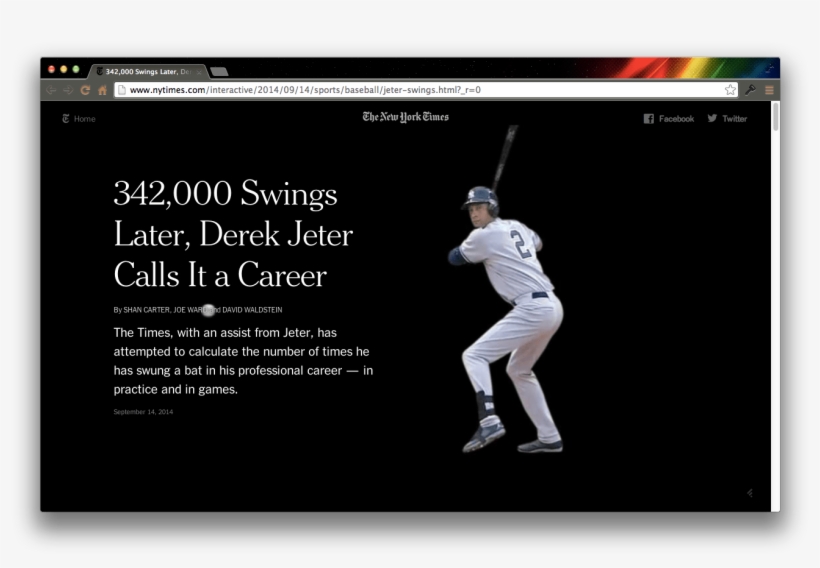Open a new tab button
This screenshot has width=820, height=568.
pyautogui.click(x=219, y=72)
